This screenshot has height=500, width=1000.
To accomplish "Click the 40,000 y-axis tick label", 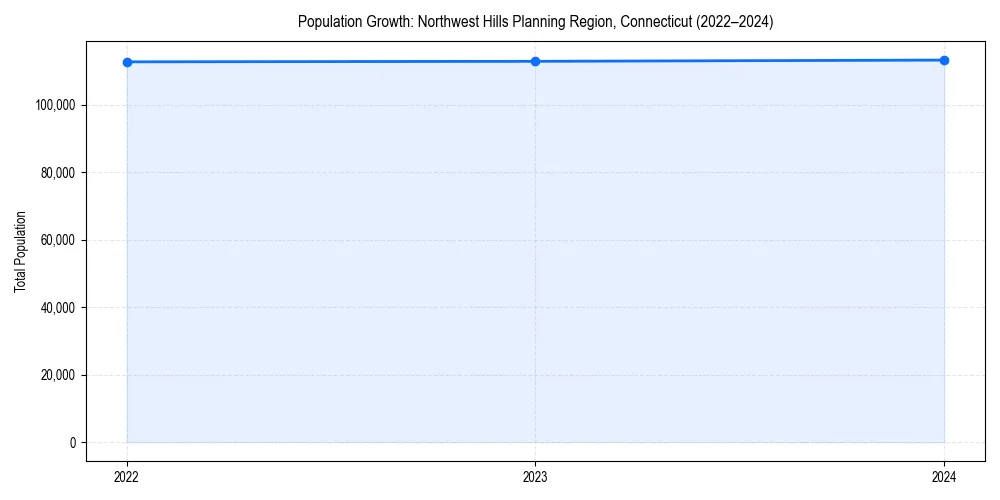I will coord(60,308).
